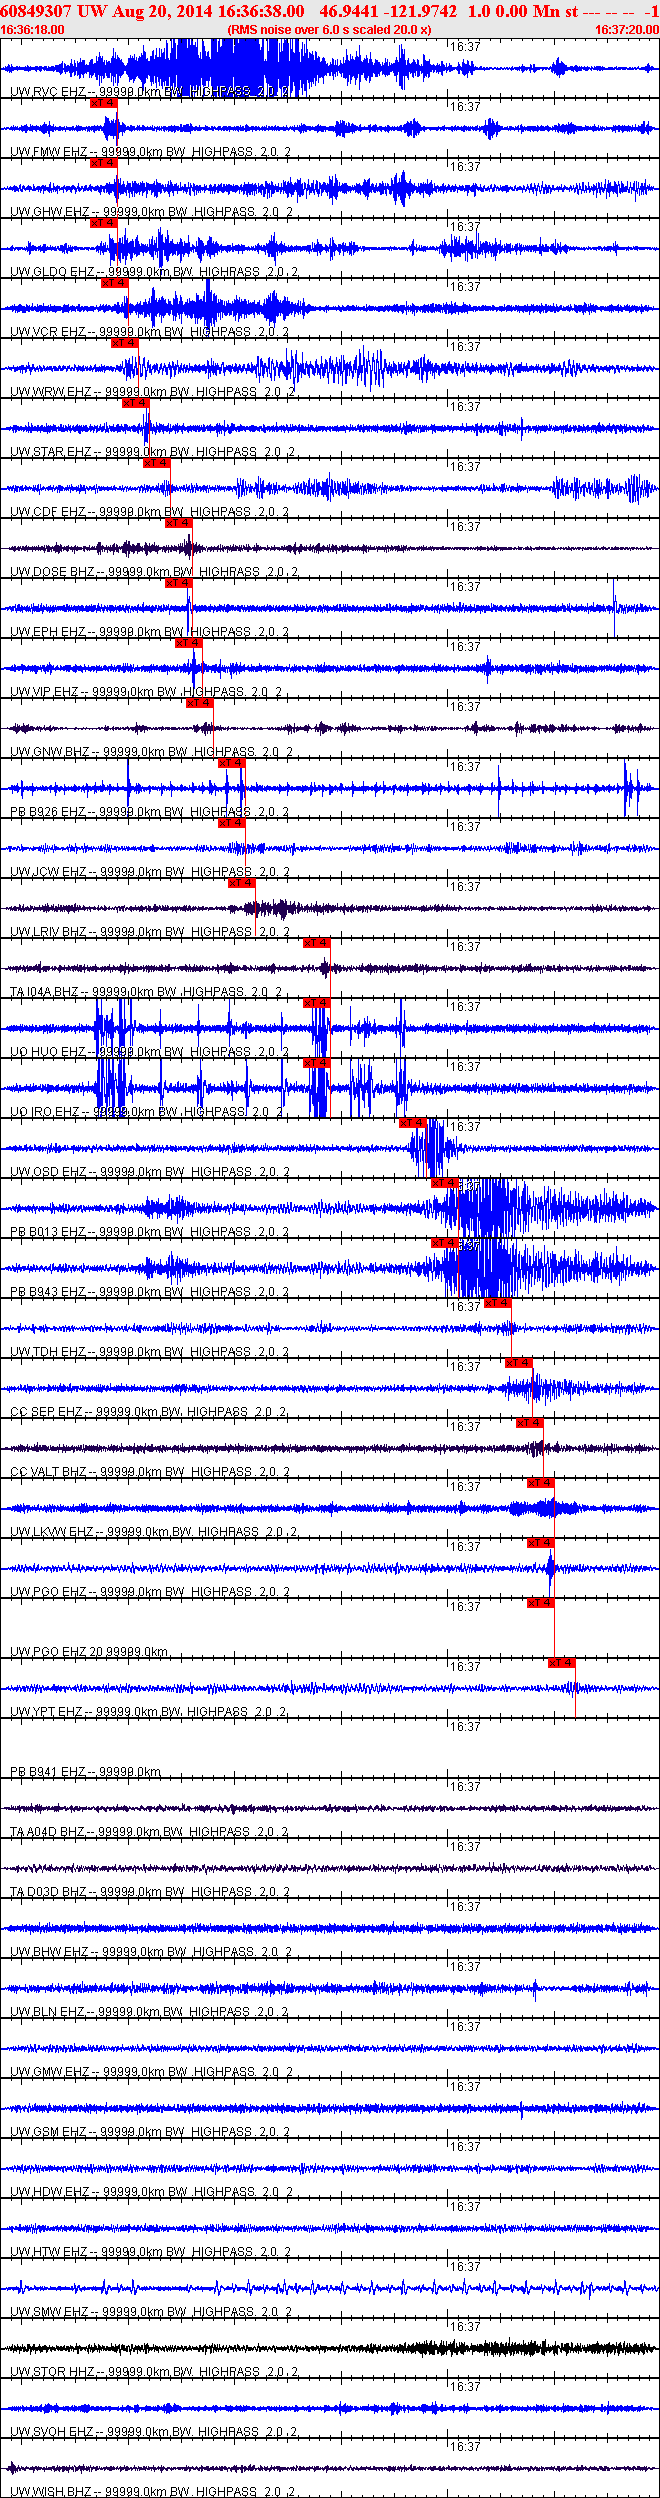Click the RMS noise scaling note
The height and width of the screenshot is (2498, 660).
(330, 30)
